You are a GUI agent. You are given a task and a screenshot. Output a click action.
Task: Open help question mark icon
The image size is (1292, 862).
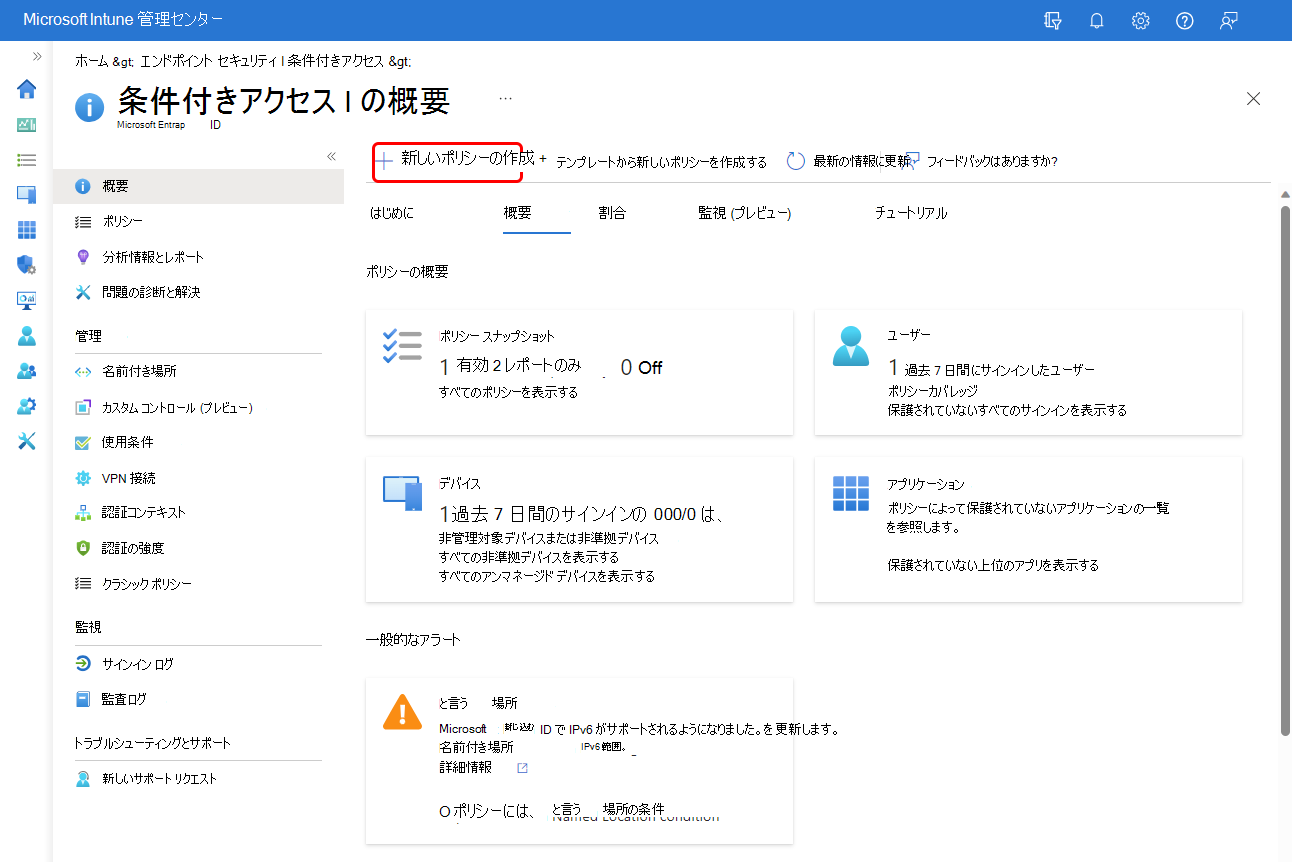pyautogui.click(x=1184, y=20)
